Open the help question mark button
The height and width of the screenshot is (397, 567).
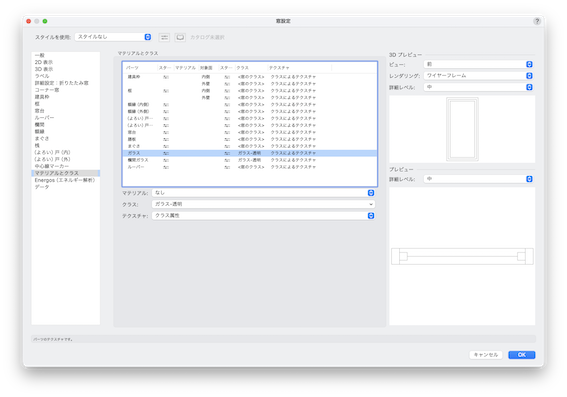tap(537, 21)
